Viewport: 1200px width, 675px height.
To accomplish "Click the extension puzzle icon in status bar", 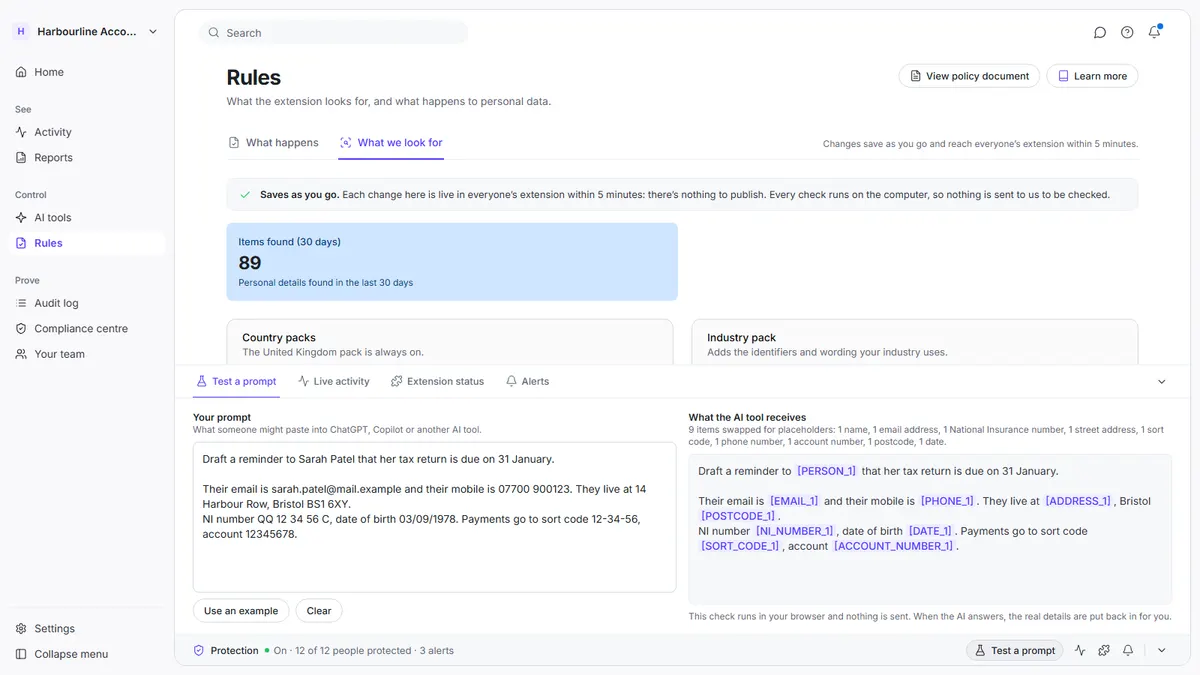I will click(x=1104, y=650).
